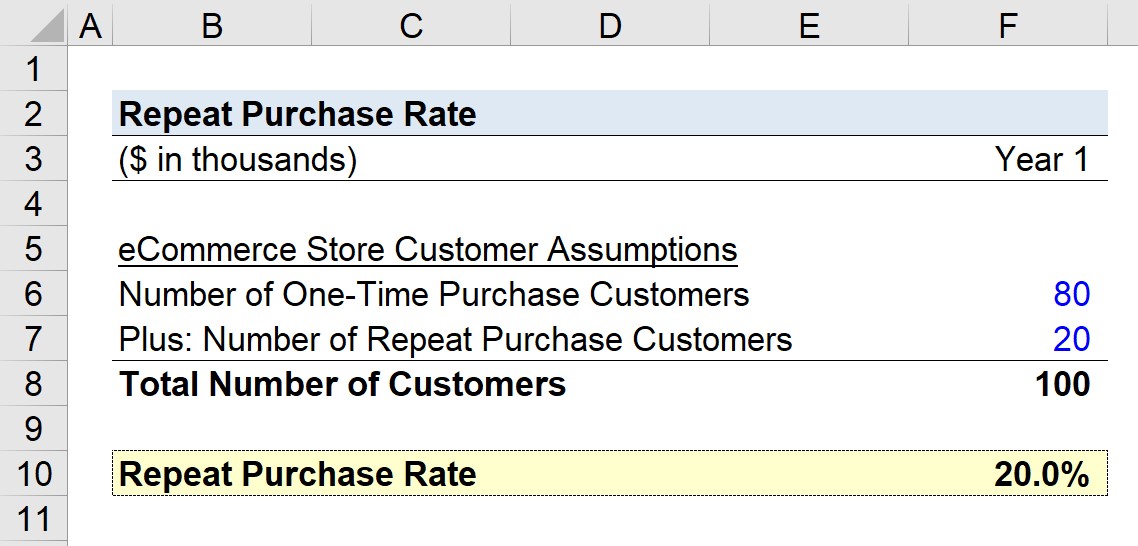Select column D header

pyautogui.click(x=610, y=23)
